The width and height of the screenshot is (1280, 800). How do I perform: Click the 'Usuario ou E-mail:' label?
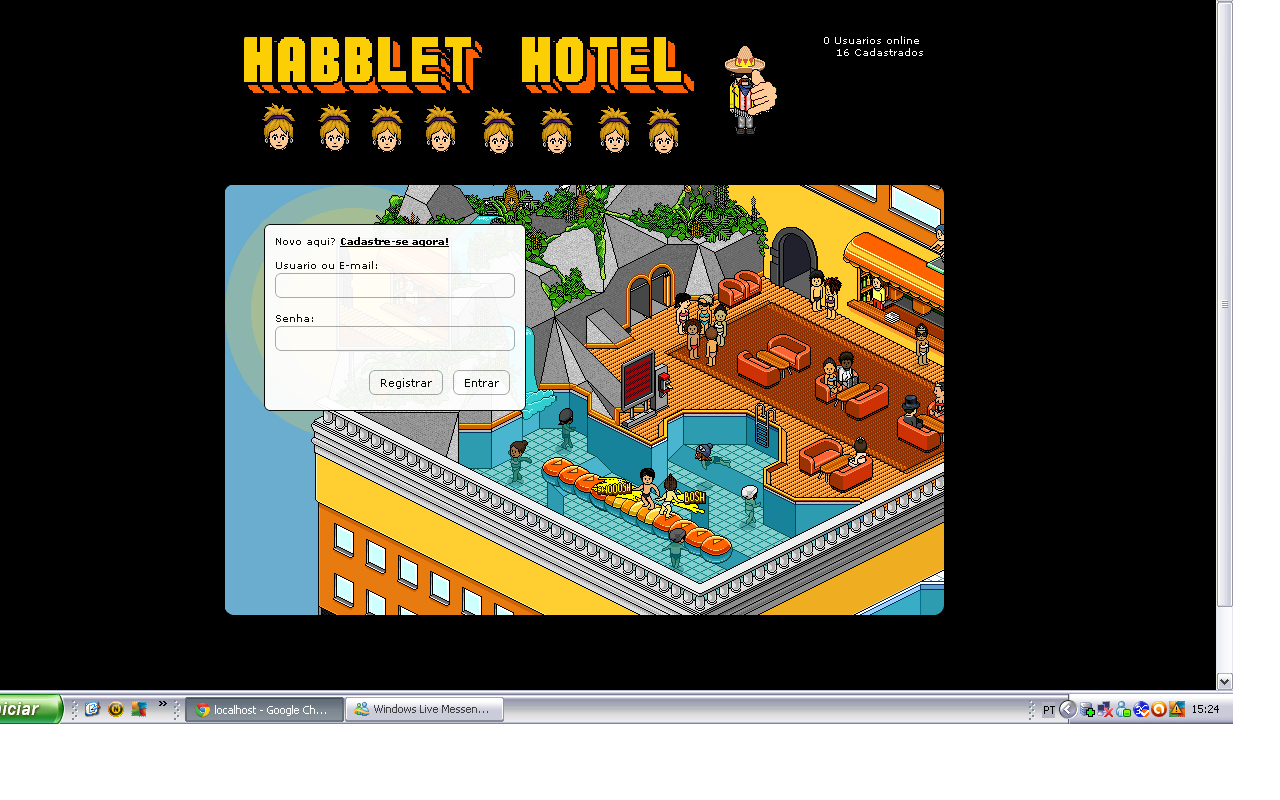click(326, 266)
